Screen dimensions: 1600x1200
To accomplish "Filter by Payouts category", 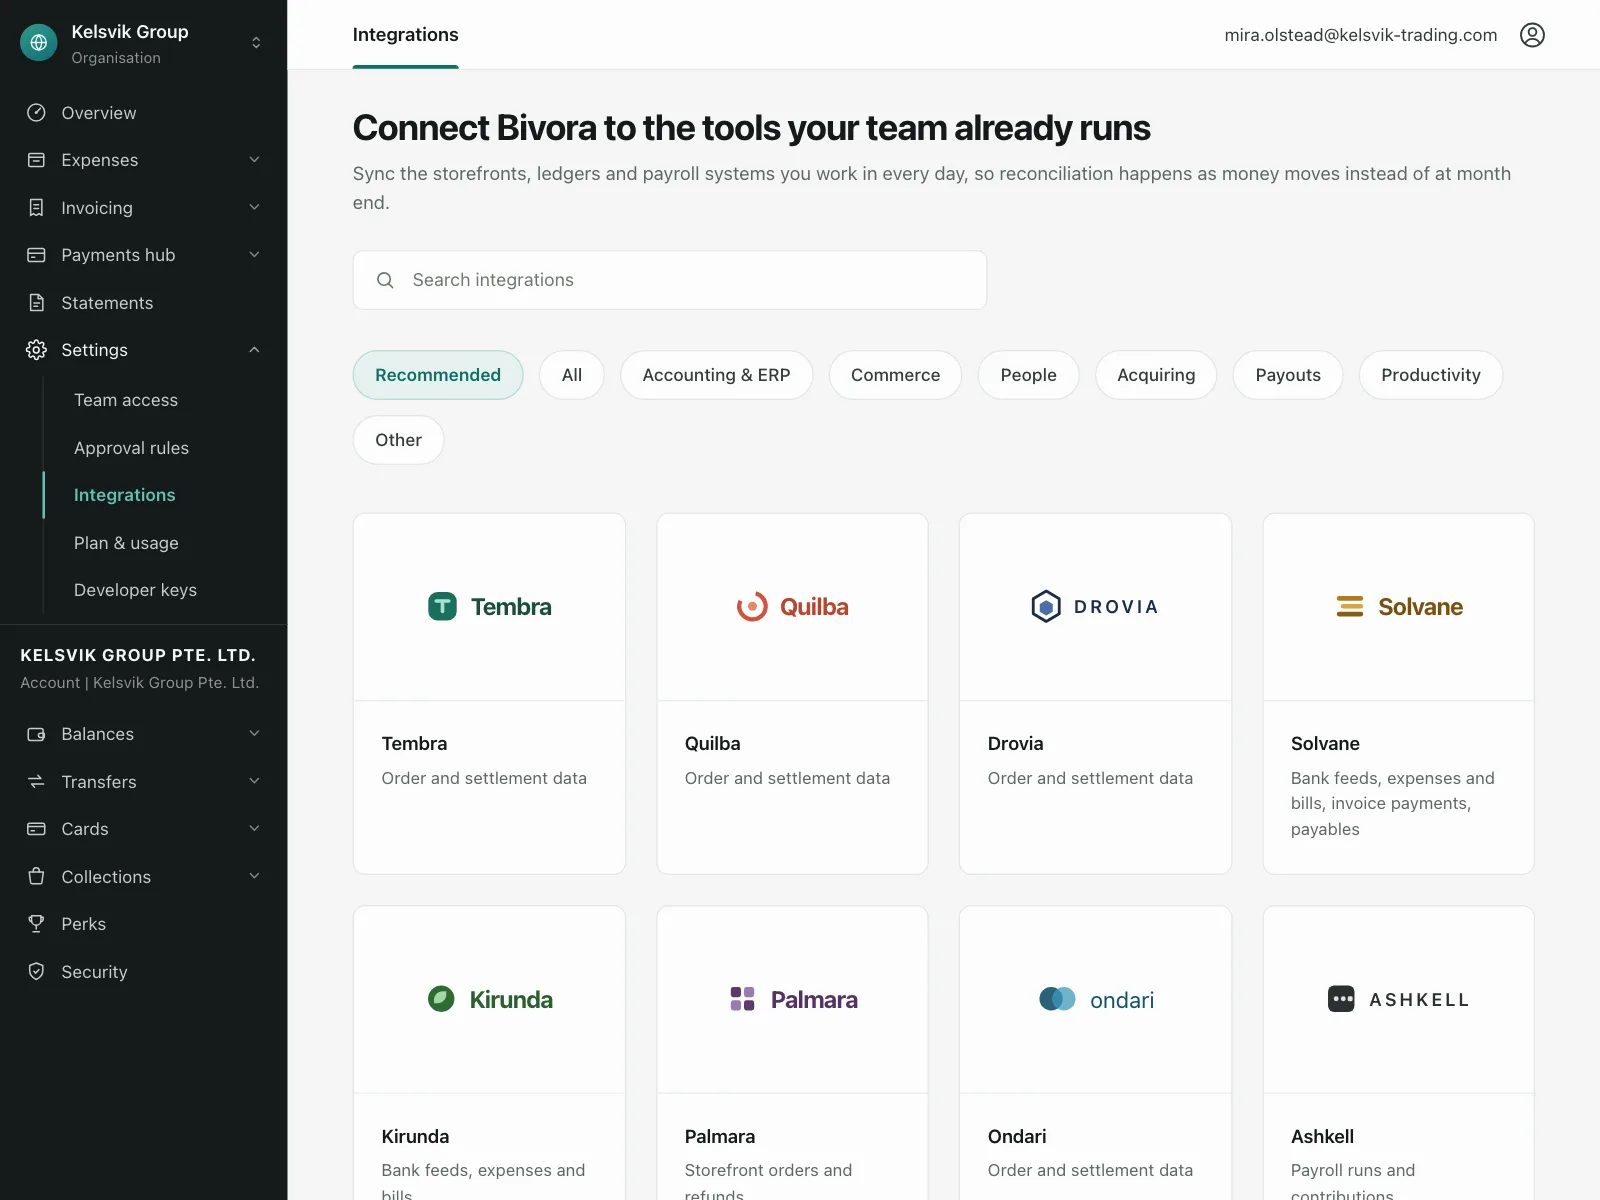I will [x=1288, y=375].
